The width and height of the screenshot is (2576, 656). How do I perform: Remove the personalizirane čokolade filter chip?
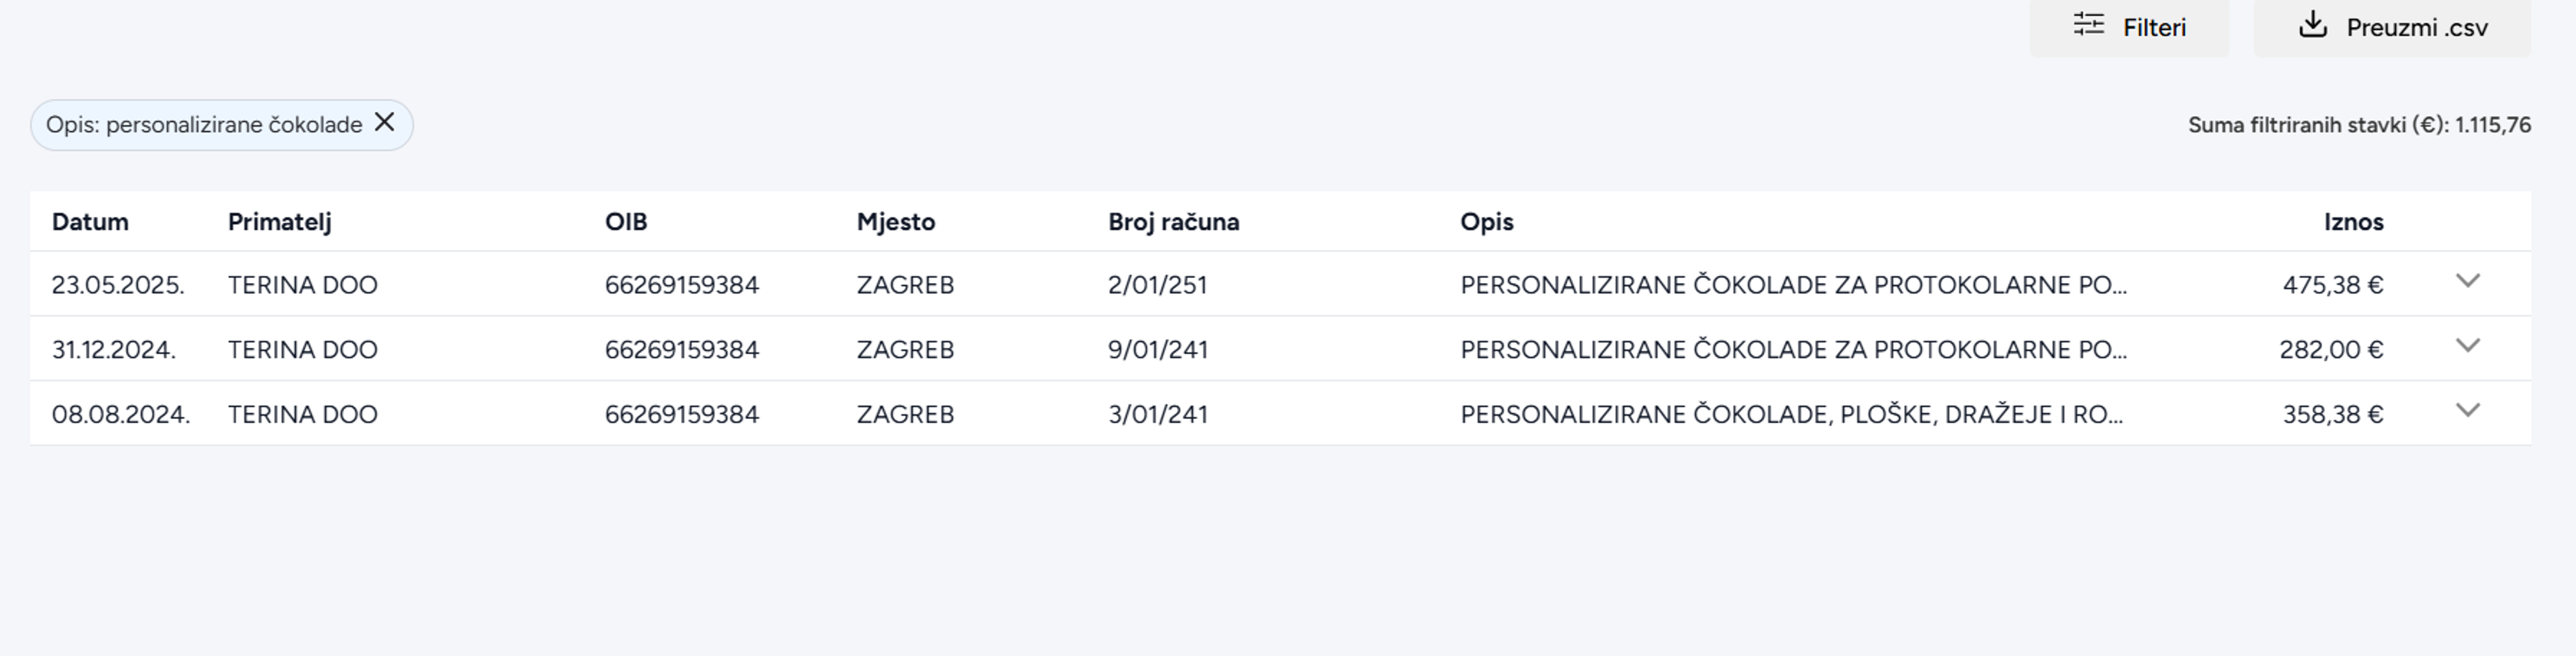click(384, 122)
